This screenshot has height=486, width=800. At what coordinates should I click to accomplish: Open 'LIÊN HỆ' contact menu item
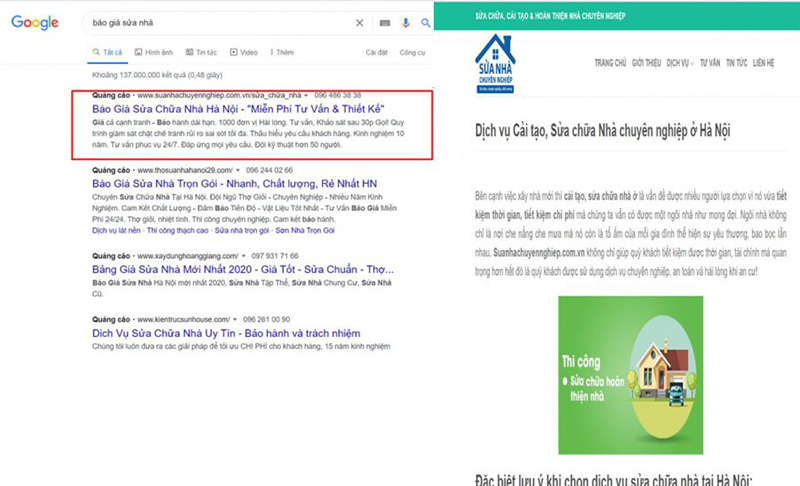(763, 63)
